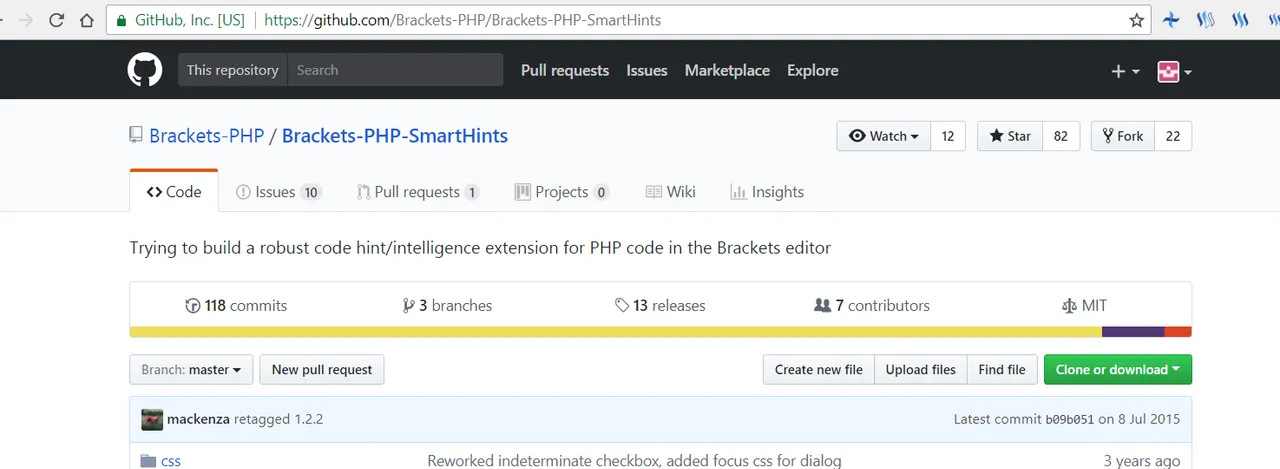The image size is (1280, 469).
Task: View the MIT license
Action: (1084, 305)
